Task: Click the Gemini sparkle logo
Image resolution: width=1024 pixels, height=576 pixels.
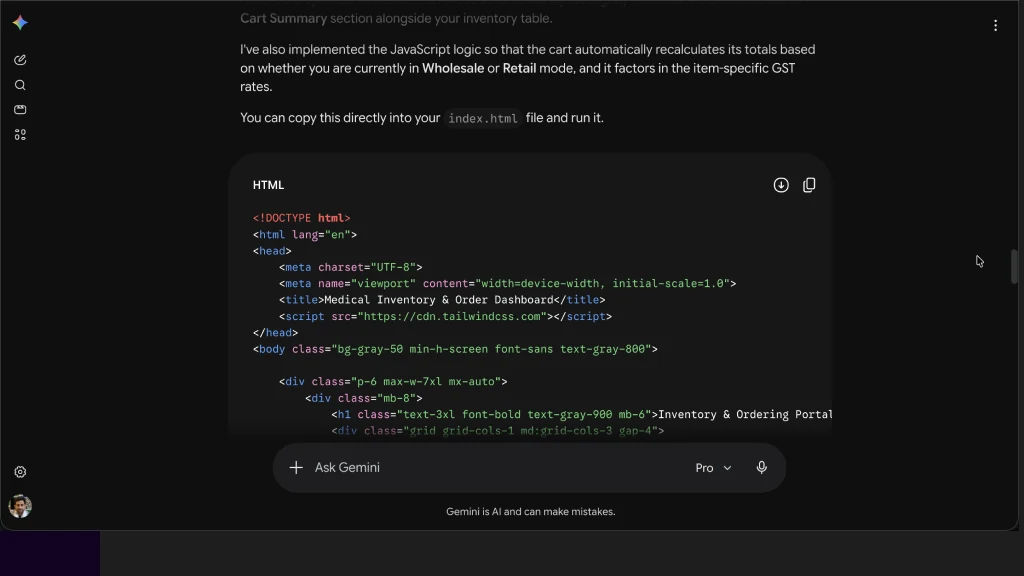Action: (20, 23)
